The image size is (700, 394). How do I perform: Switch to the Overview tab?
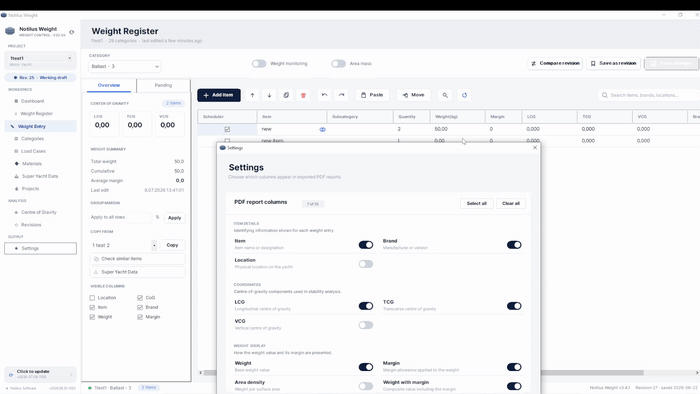pos(109,85)
